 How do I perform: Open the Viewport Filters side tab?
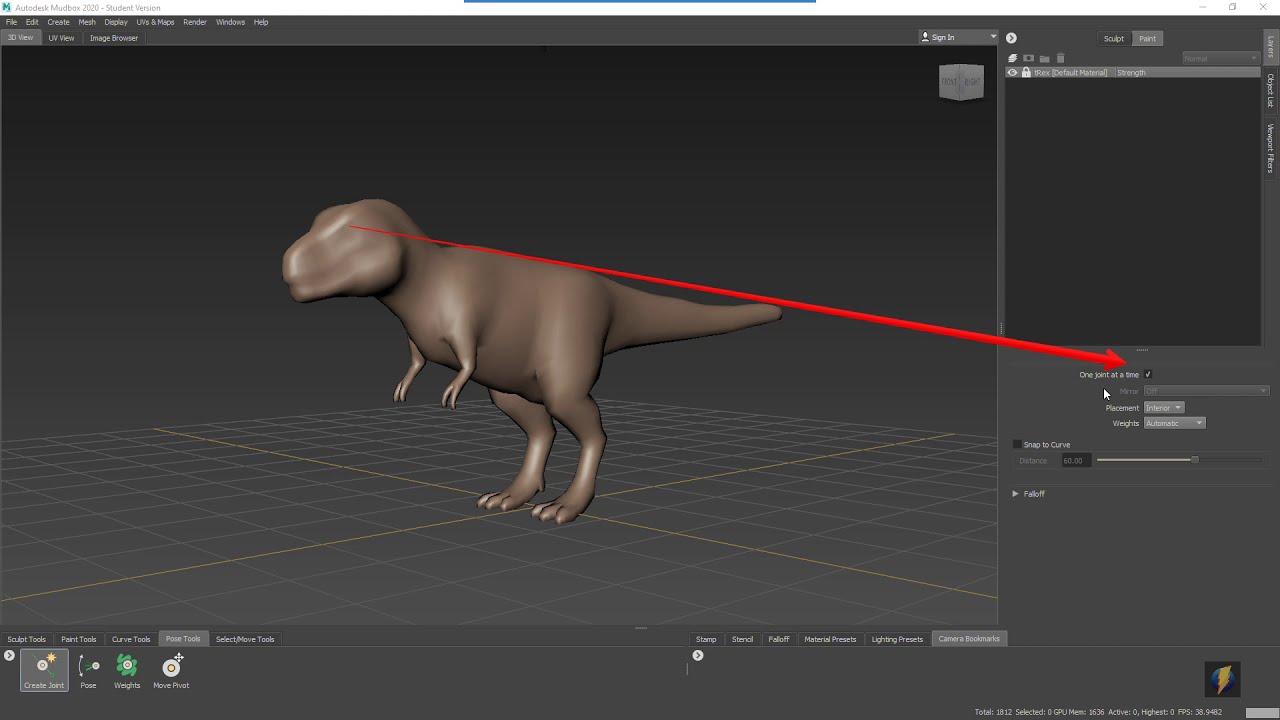[x=1271, y=149]
